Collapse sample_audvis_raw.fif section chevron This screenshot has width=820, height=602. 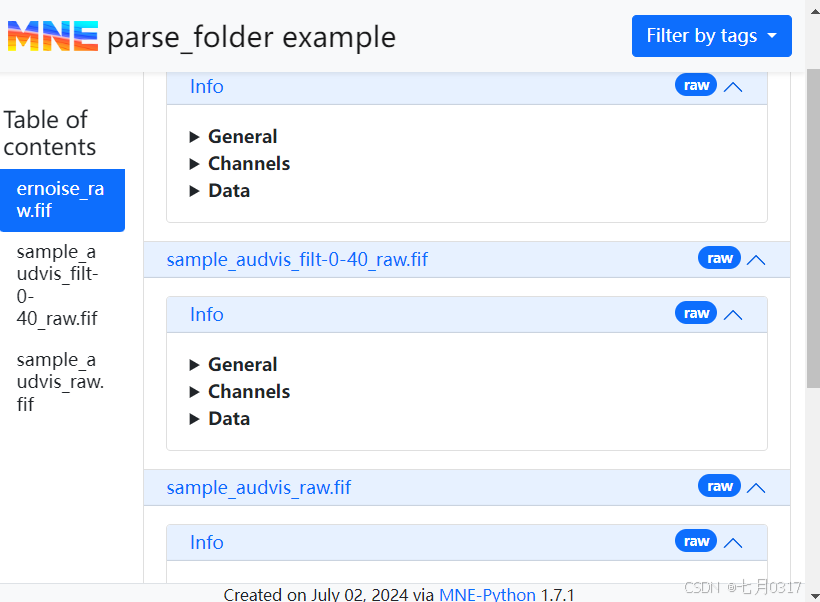[x=756, y=488]
